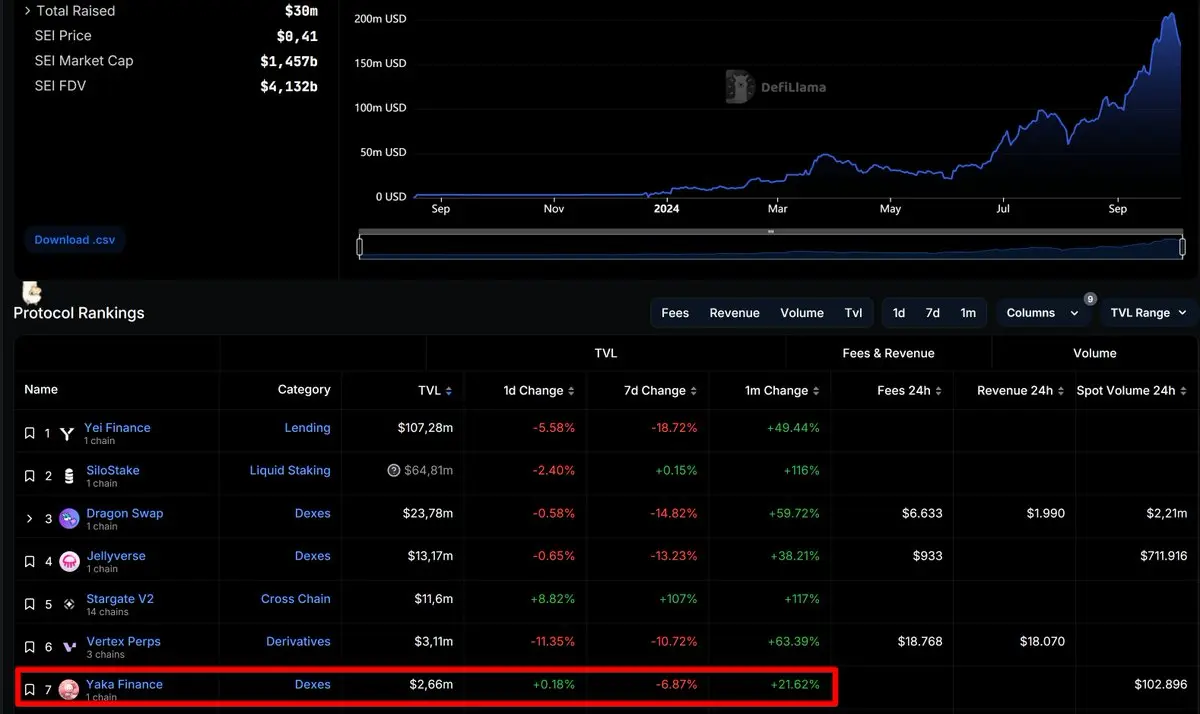1200x714 pixels.
Task: Click the Stargate V2 logo icon
Action: coord(69,605)
